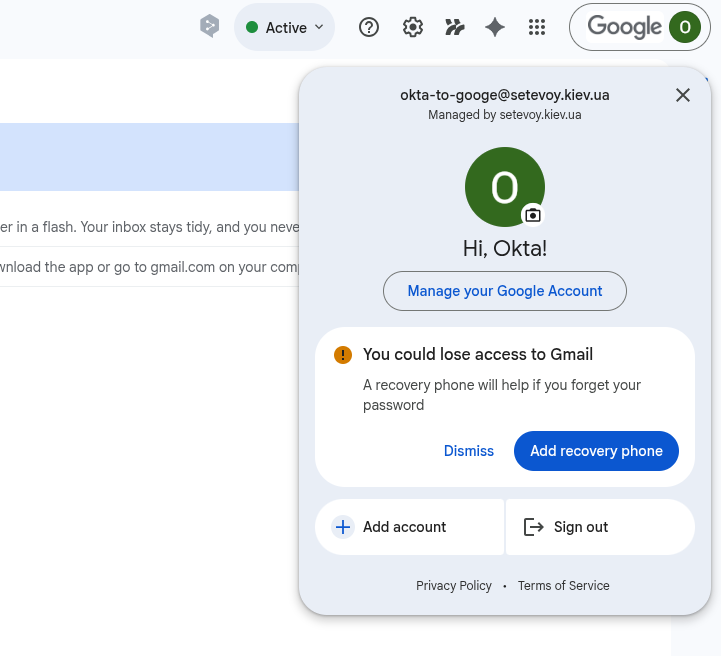Open the Gemini sparkle icon
The width and height of the screenshot is (721, 656).
[x=495, y=28]
